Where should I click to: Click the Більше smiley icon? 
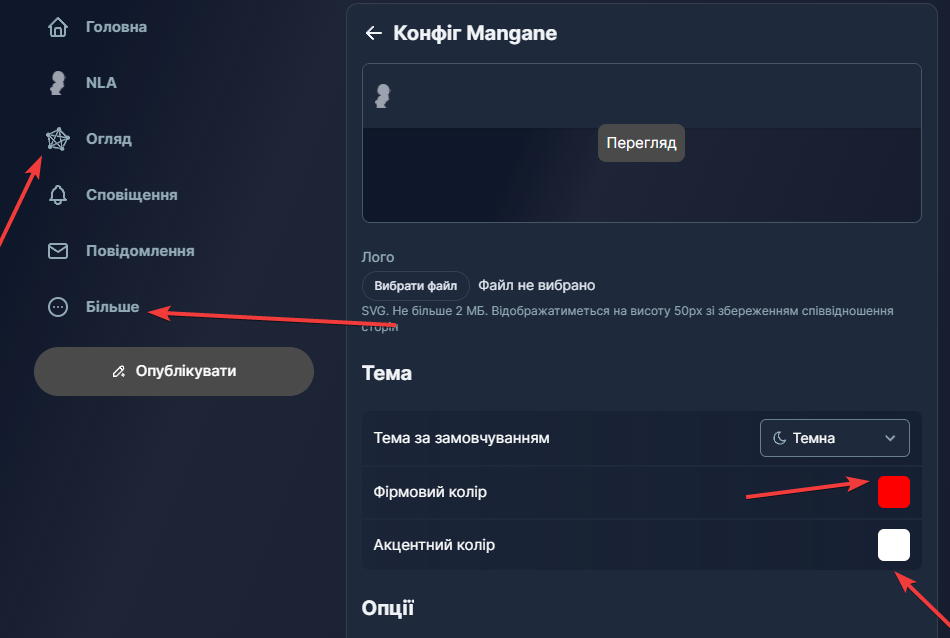(56, 307)
